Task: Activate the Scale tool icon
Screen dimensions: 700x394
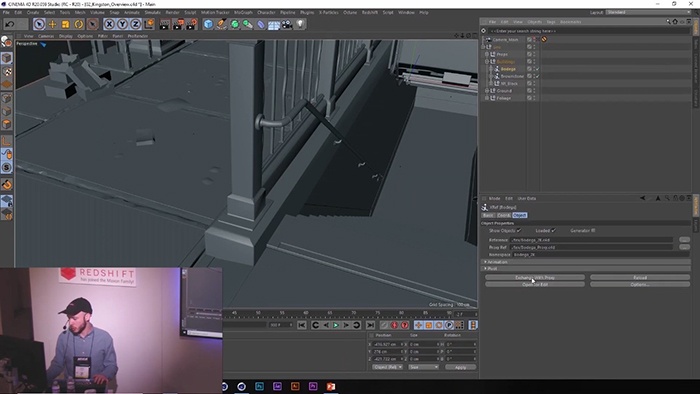Action: (66, 24)
